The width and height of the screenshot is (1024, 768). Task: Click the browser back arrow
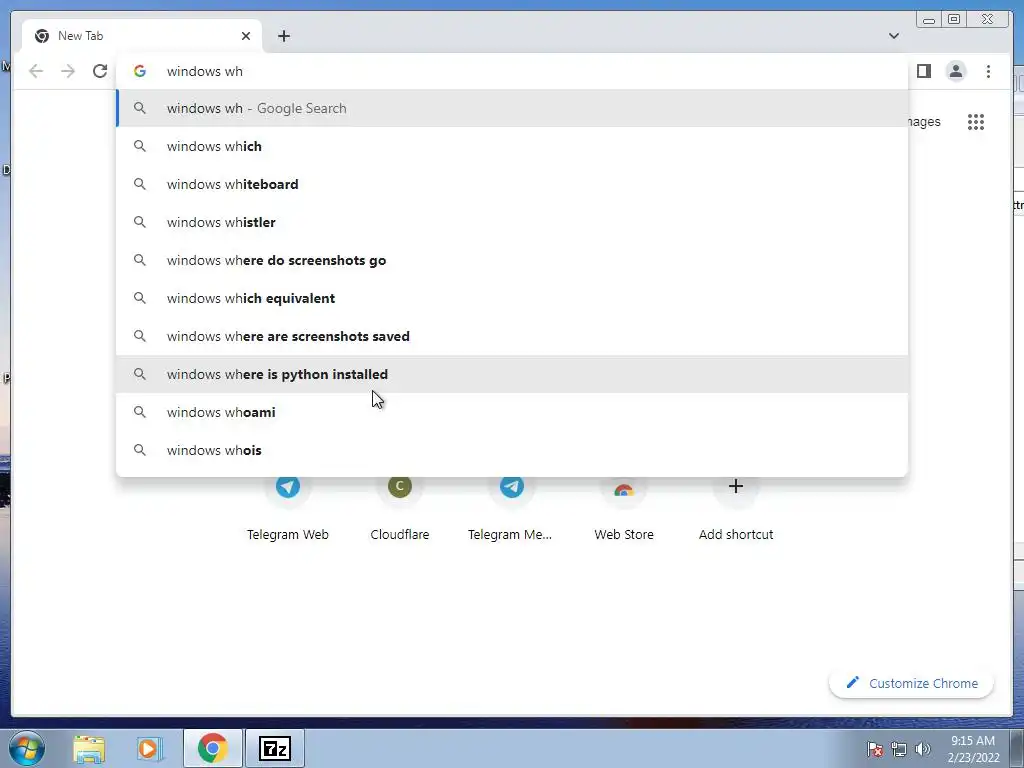point(36,71)
